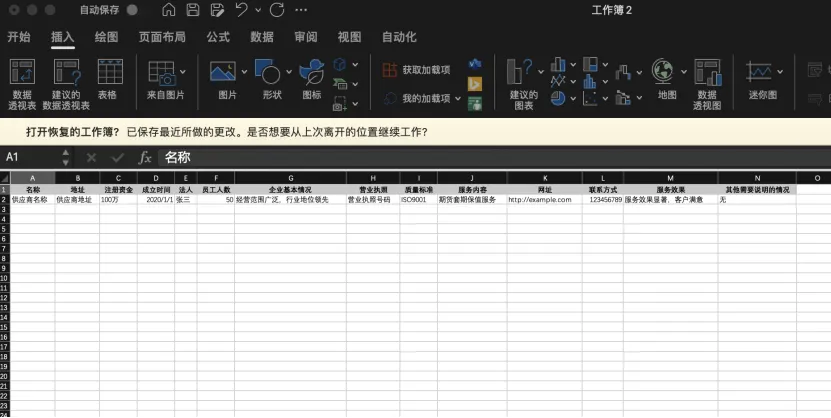The height and width of the screenshot is (418, 831).
Task: Expand the 图片 dropdown arrow
Action: pyautogui.click(x=244, y=72)
